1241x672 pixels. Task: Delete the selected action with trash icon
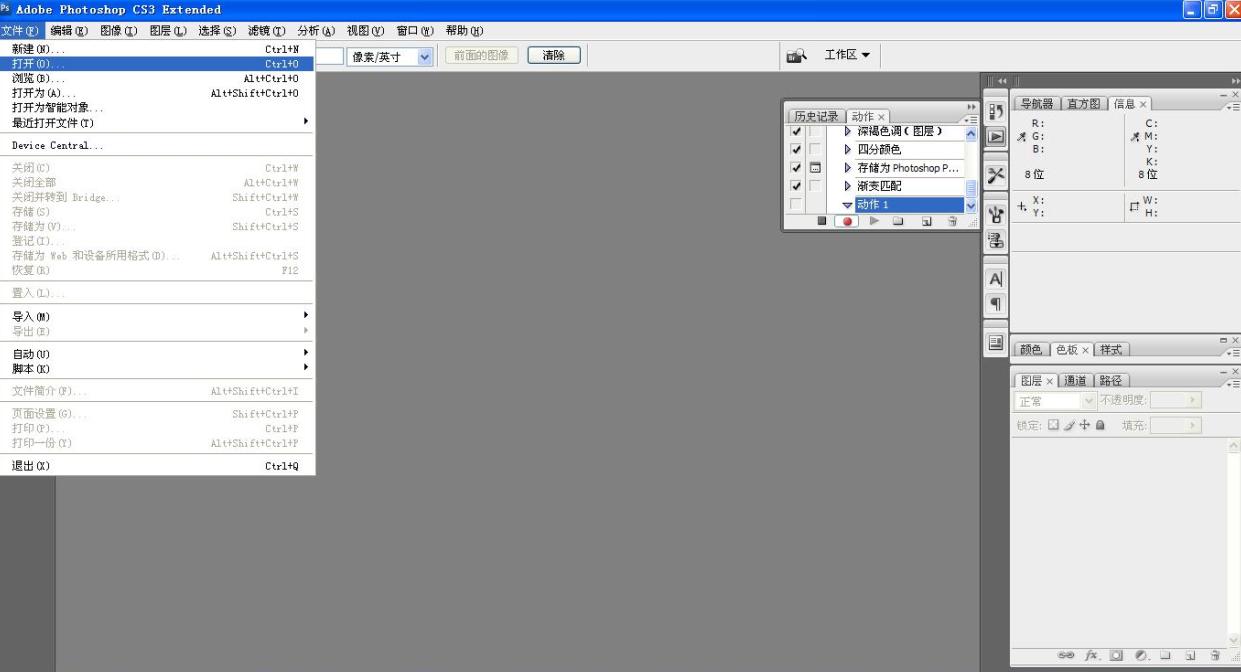[952, 221]
